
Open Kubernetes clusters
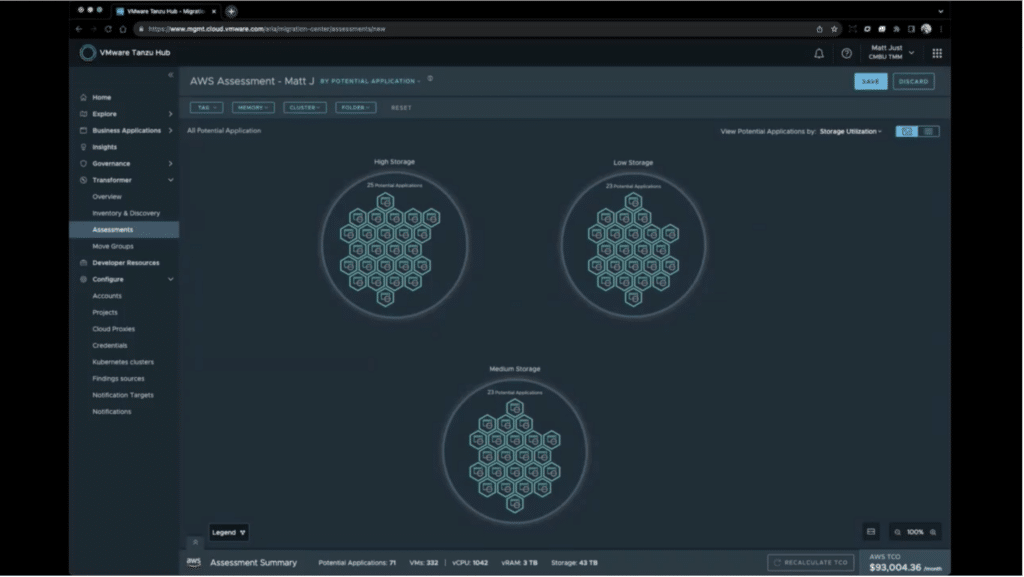click(123, 362)
